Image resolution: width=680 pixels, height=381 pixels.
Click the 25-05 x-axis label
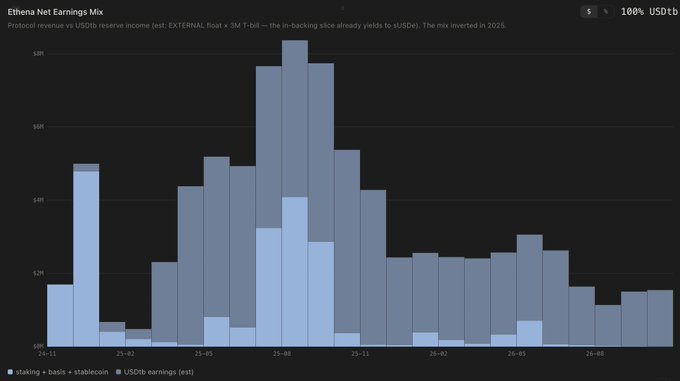click(203, 354)
